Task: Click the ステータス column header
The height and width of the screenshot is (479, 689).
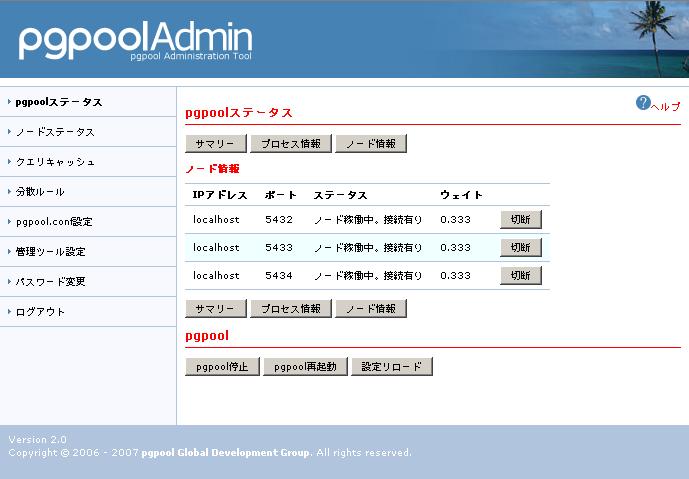Action: [341, 195]
